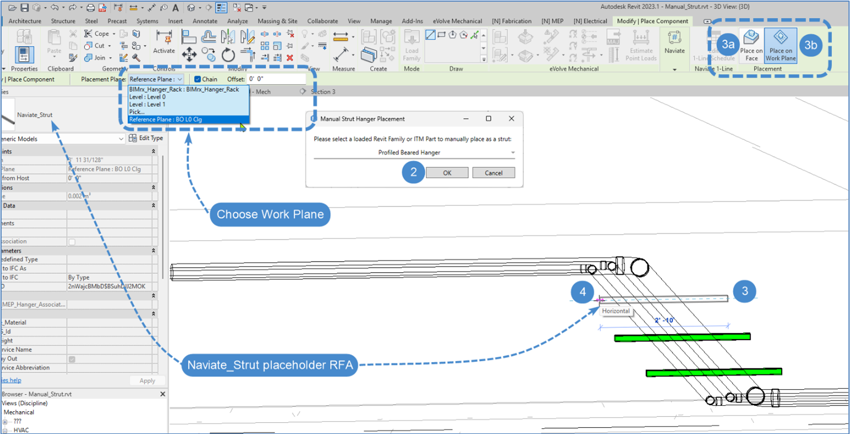Screen dimensions: 850x434
Task: Click the Place on Work Plane button
Action: tap(781, 44)
